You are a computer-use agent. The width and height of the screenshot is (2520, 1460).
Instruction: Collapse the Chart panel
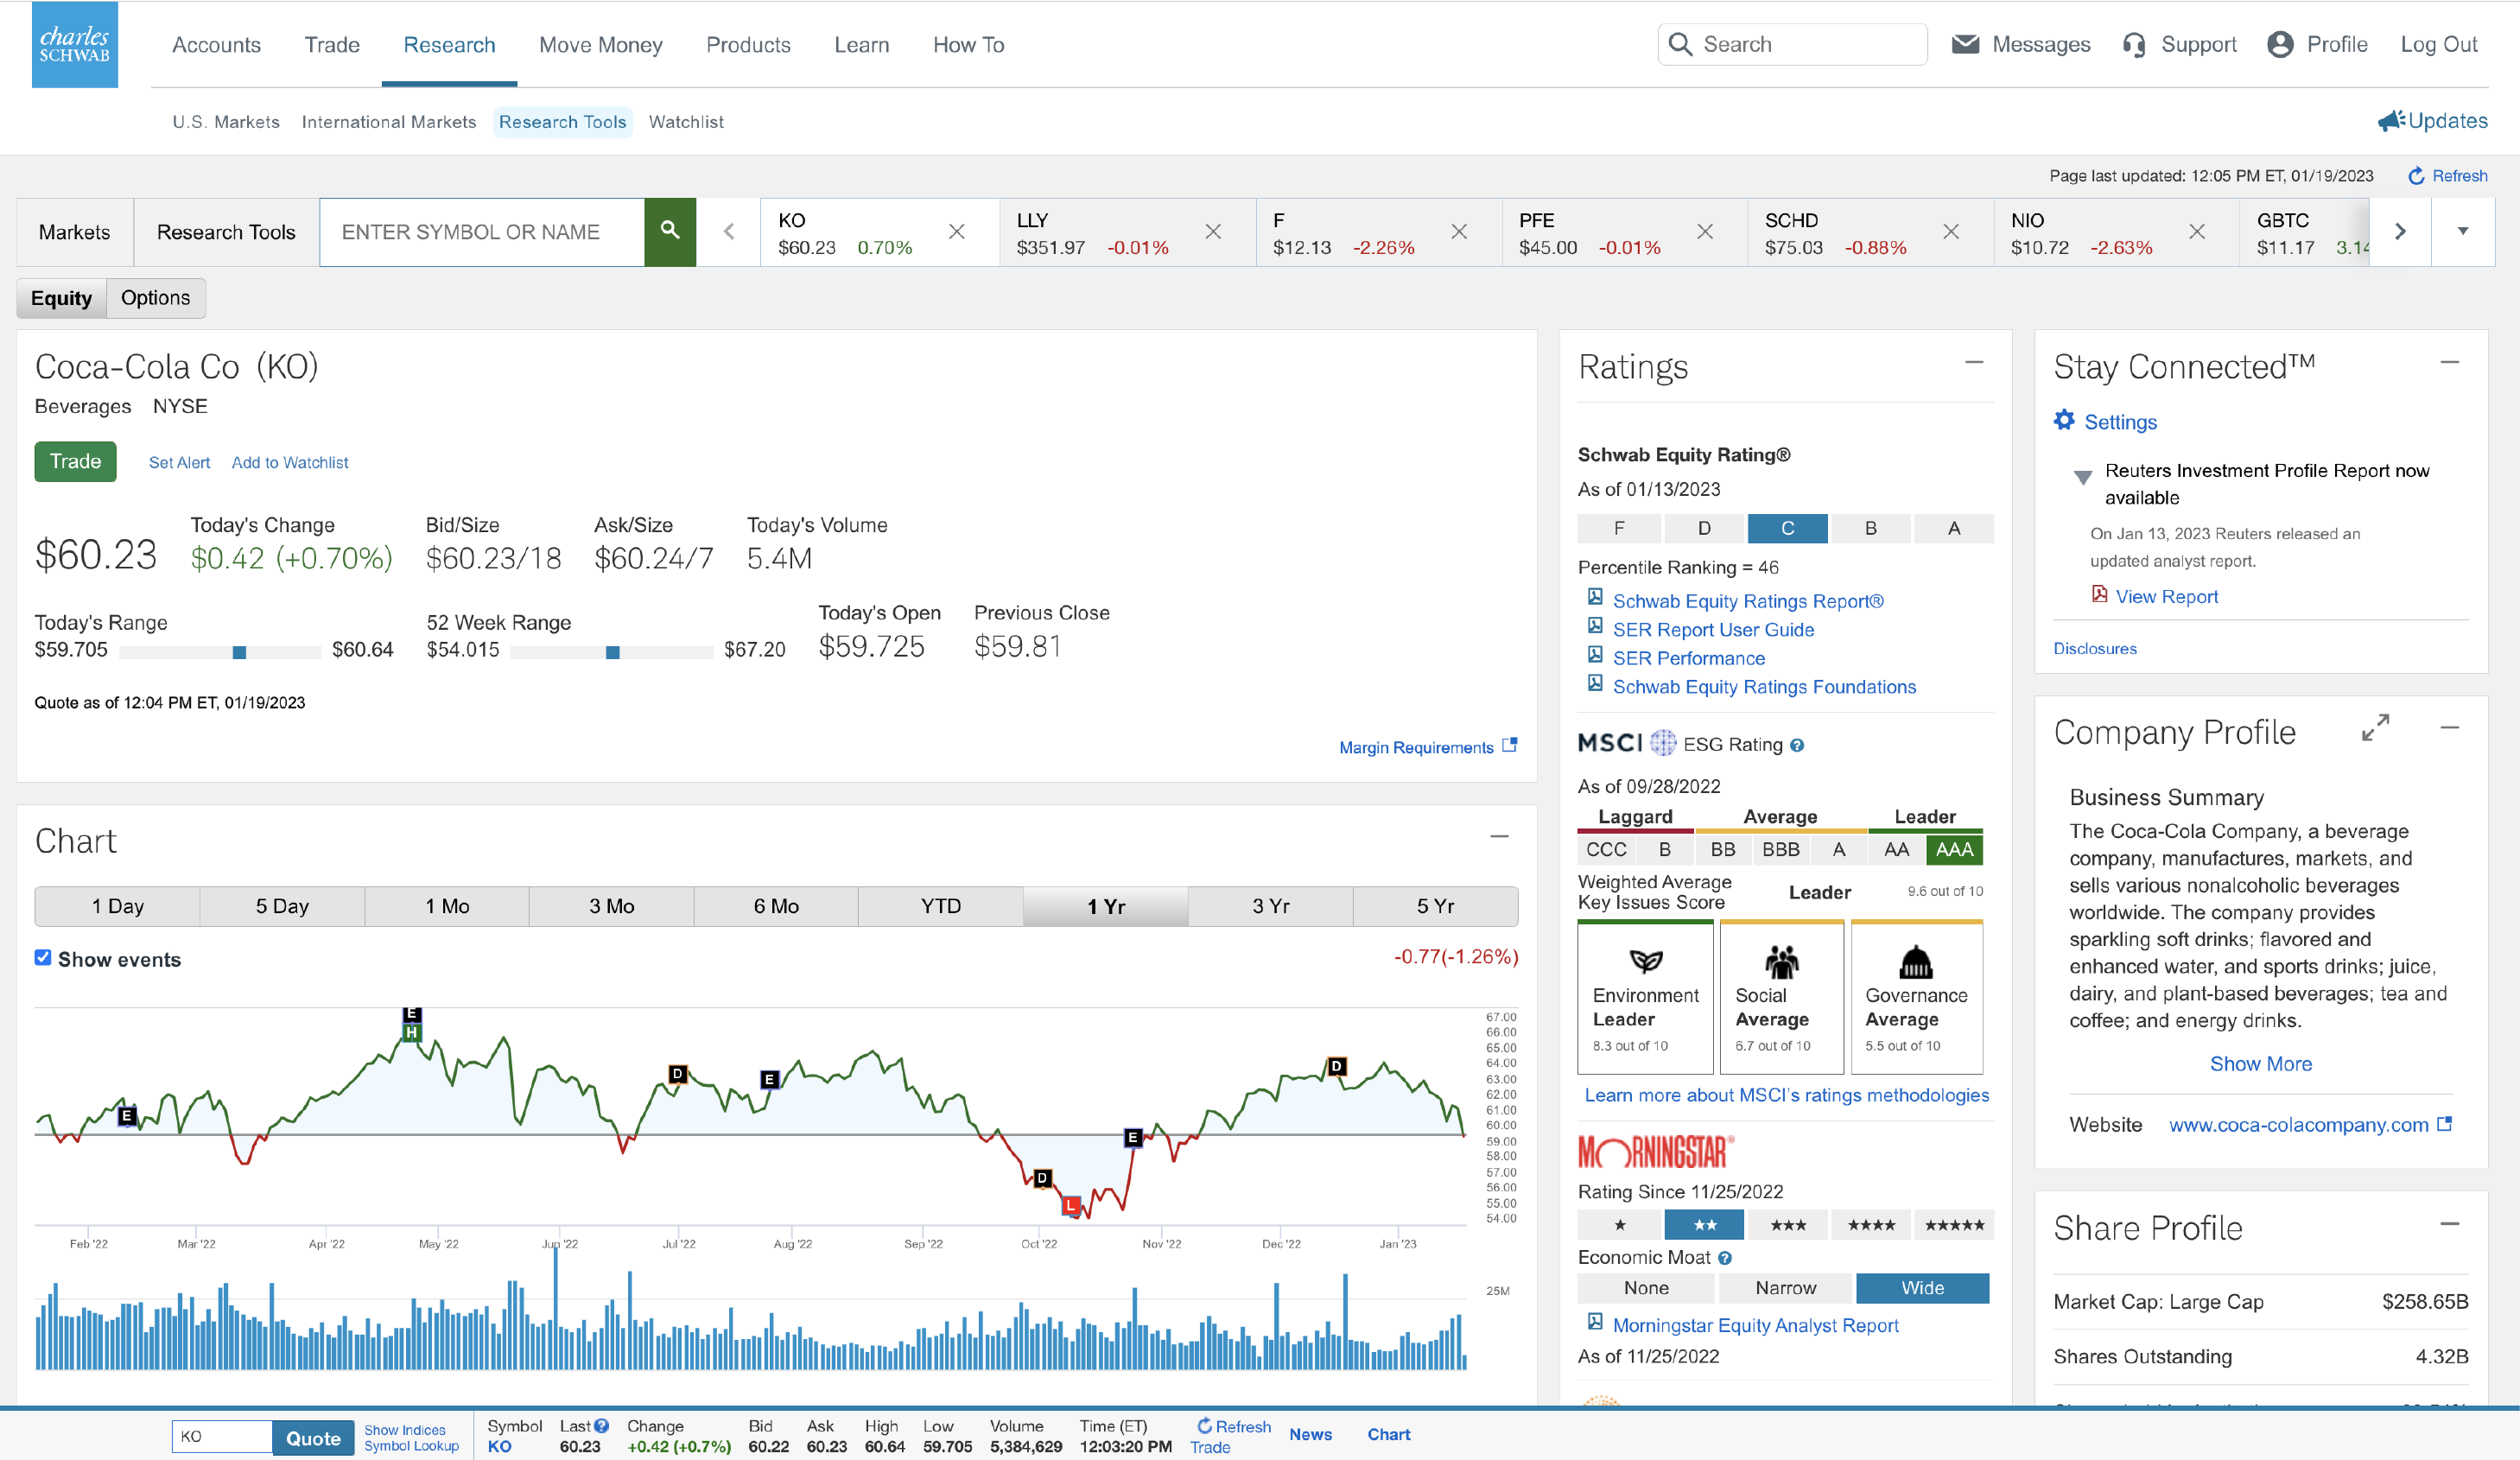tap(1499, 837)
